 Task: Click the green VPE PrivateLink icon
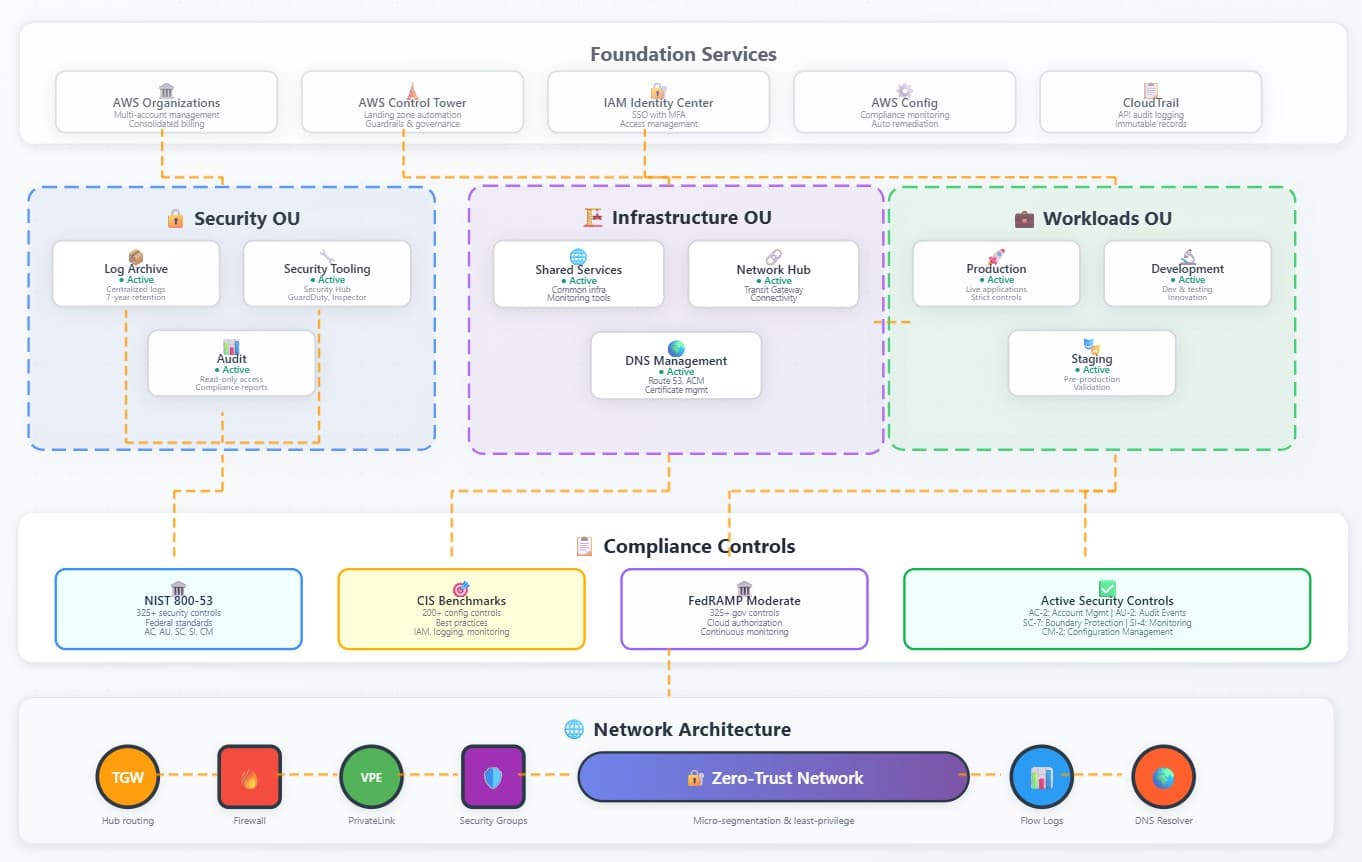[371, 777]
